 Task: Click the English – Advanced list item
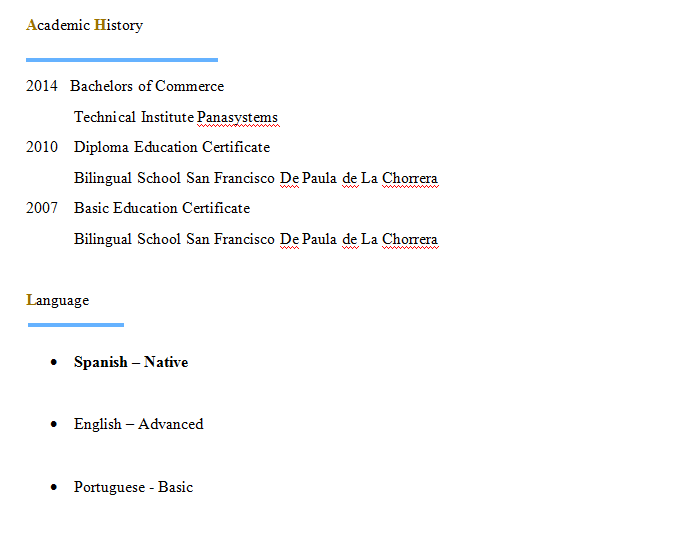point(138,424)
